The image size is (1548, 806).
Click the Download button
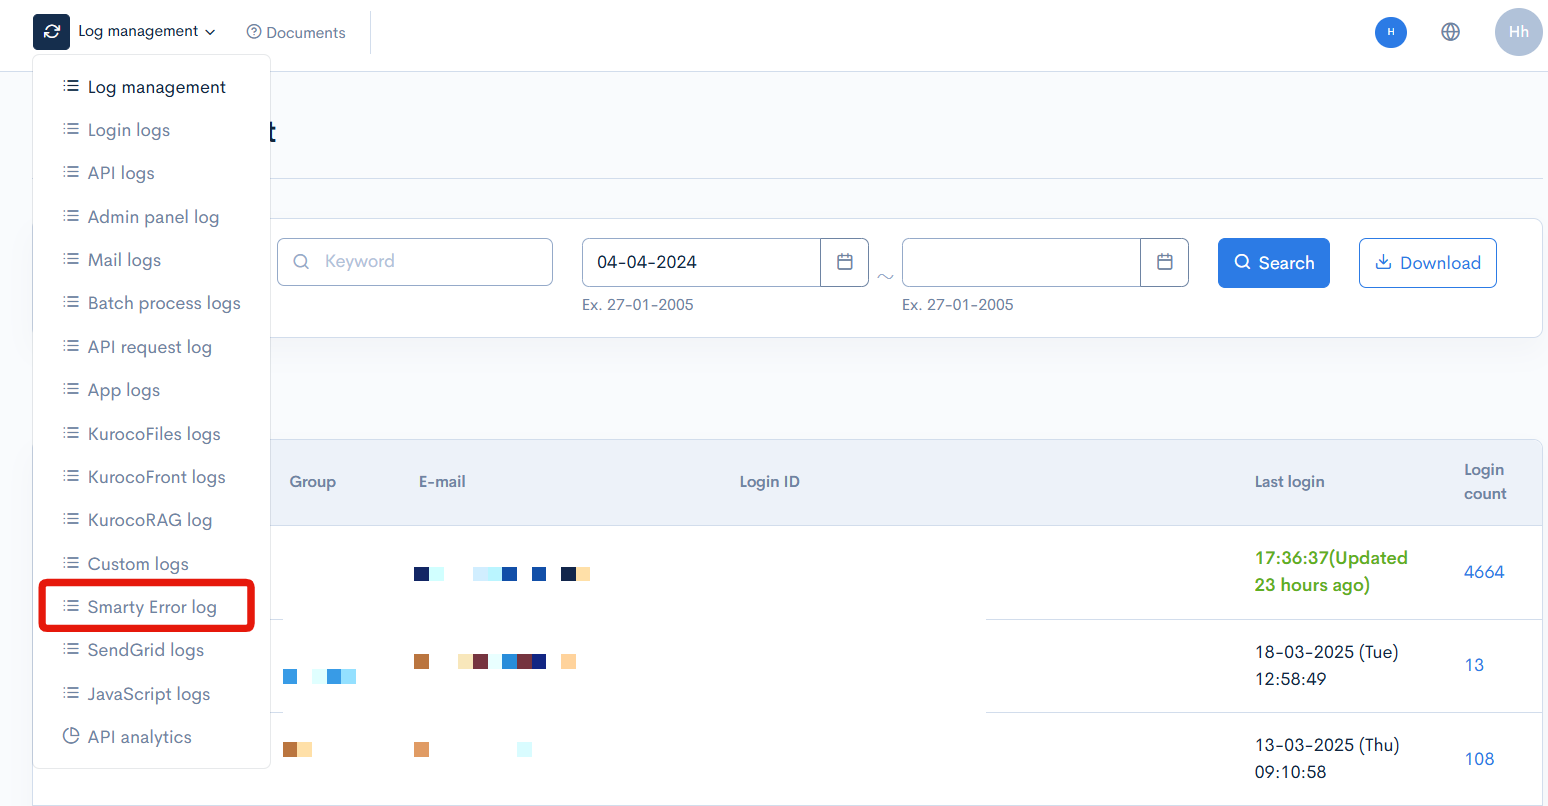click(x=1428, y=262)
